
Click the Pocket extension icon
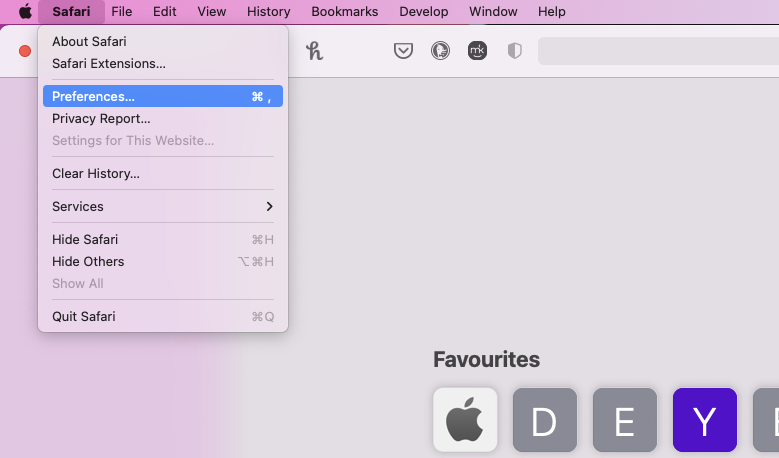tap(403, 51)
